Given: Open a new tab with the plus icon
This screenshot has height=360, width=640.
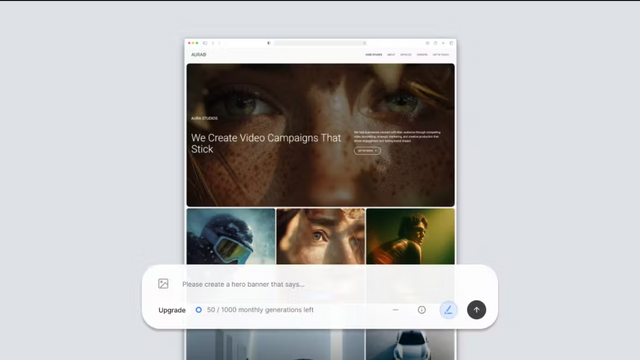Looking at the screenshot, I should click(443, 43).
